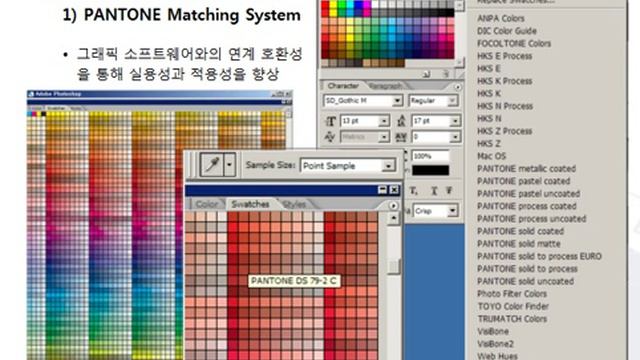Image resolution: width=640 pixels, height=360 pixels.
Task: Open the Character panel flyout menu button
Action: tap(457, 87)
